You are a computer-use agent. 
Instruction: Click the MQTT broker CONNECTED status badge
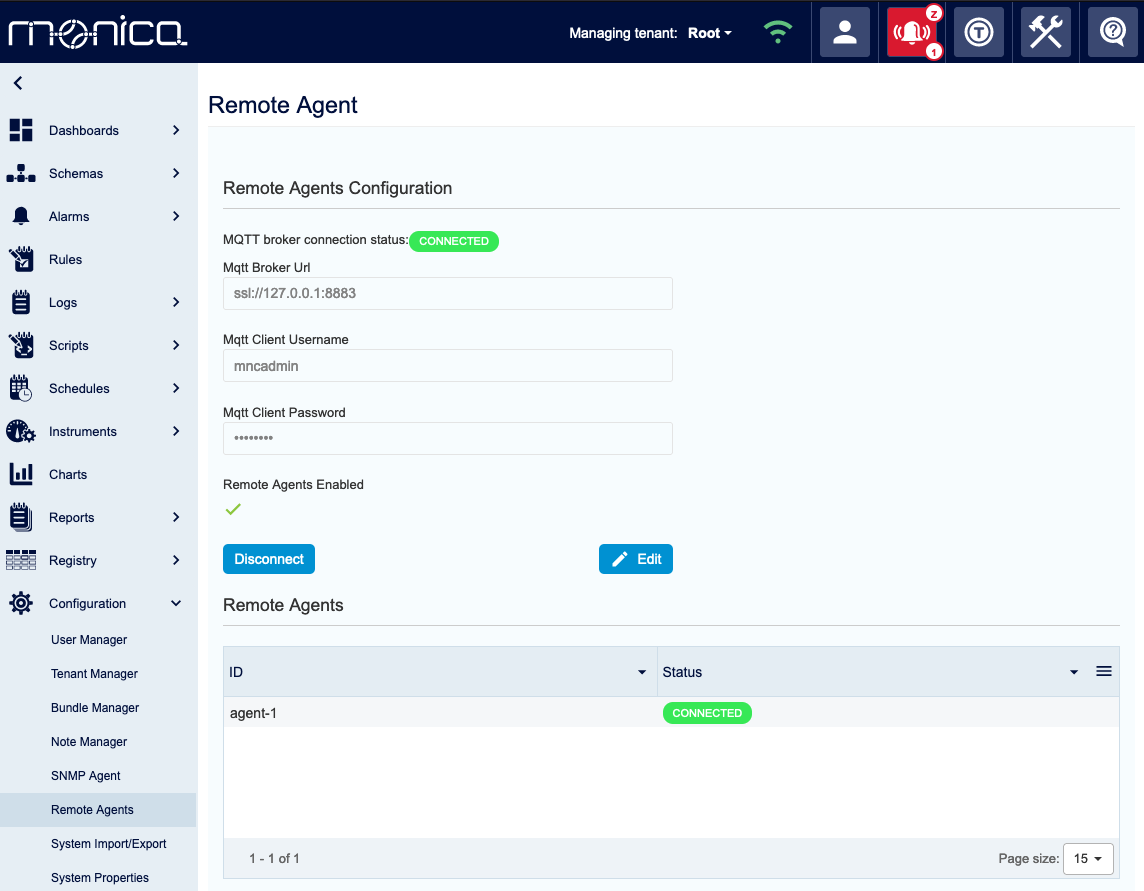tap(454, 241)
